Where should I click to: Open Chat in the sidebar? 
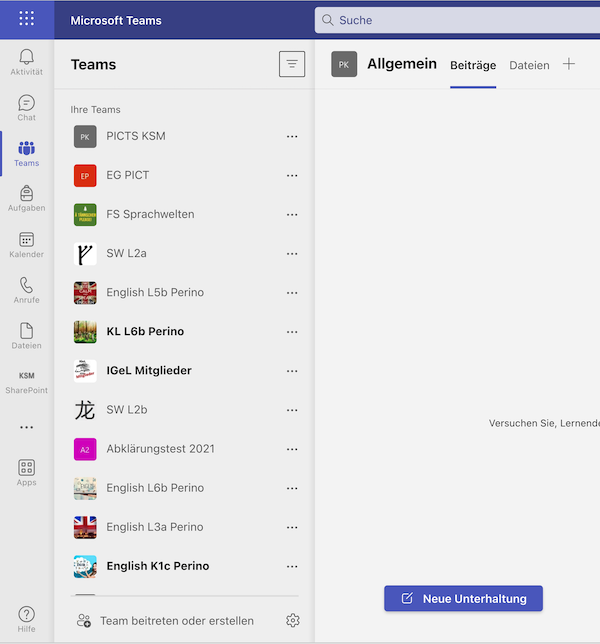26,108
